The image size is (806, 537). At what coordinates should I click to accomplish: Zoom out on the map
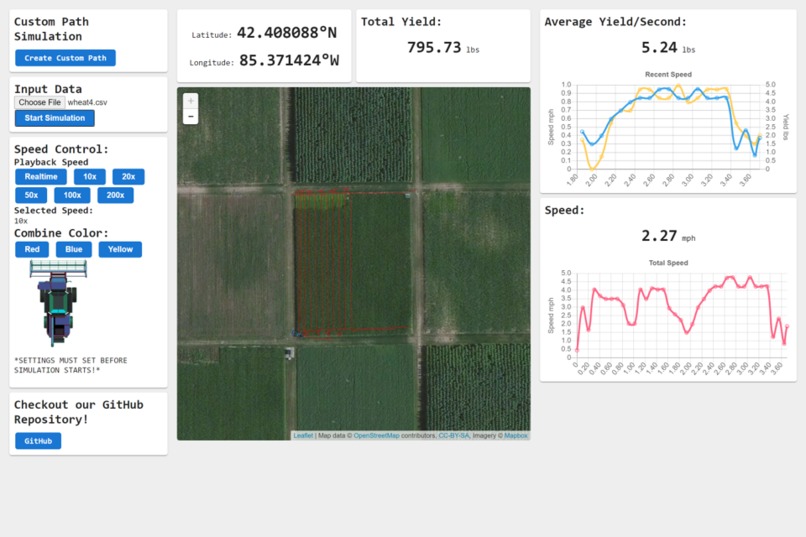click(x=191, y=116)
